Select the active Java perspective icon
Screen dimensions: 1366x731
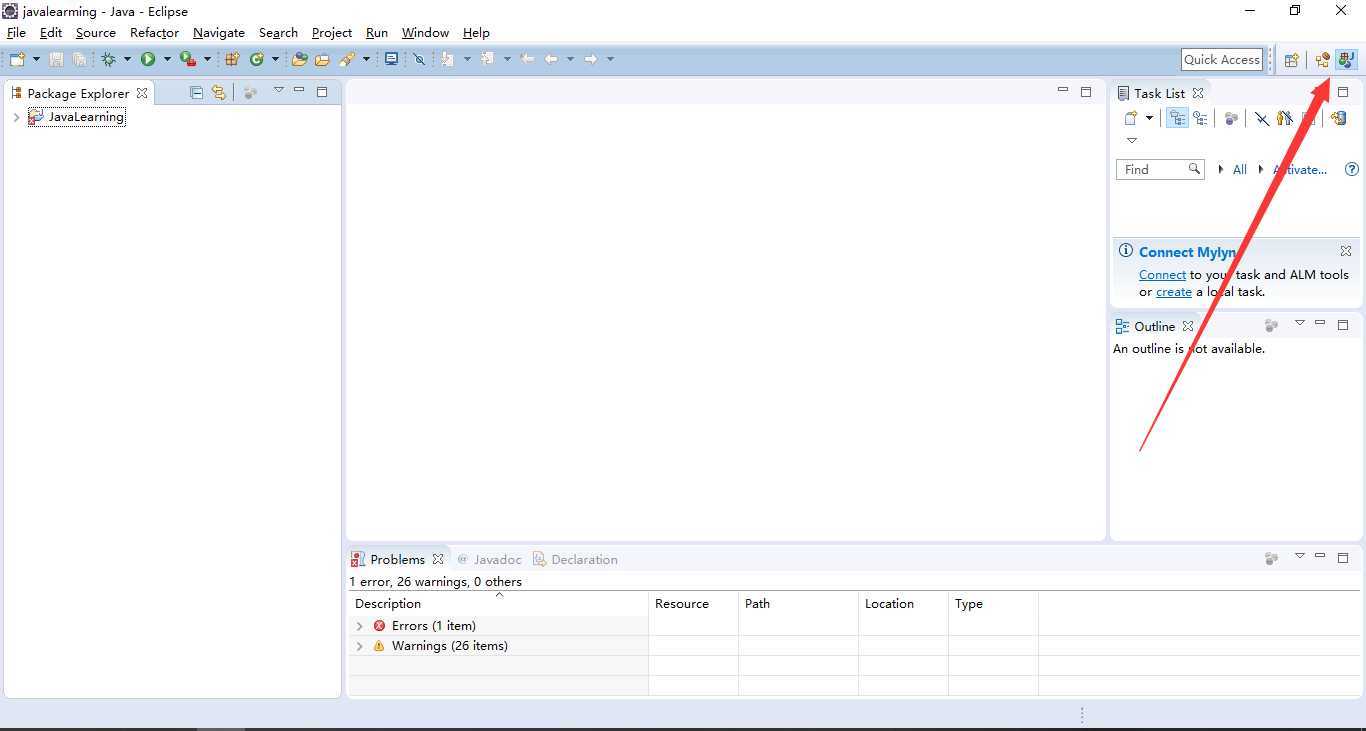[1346, 60]
